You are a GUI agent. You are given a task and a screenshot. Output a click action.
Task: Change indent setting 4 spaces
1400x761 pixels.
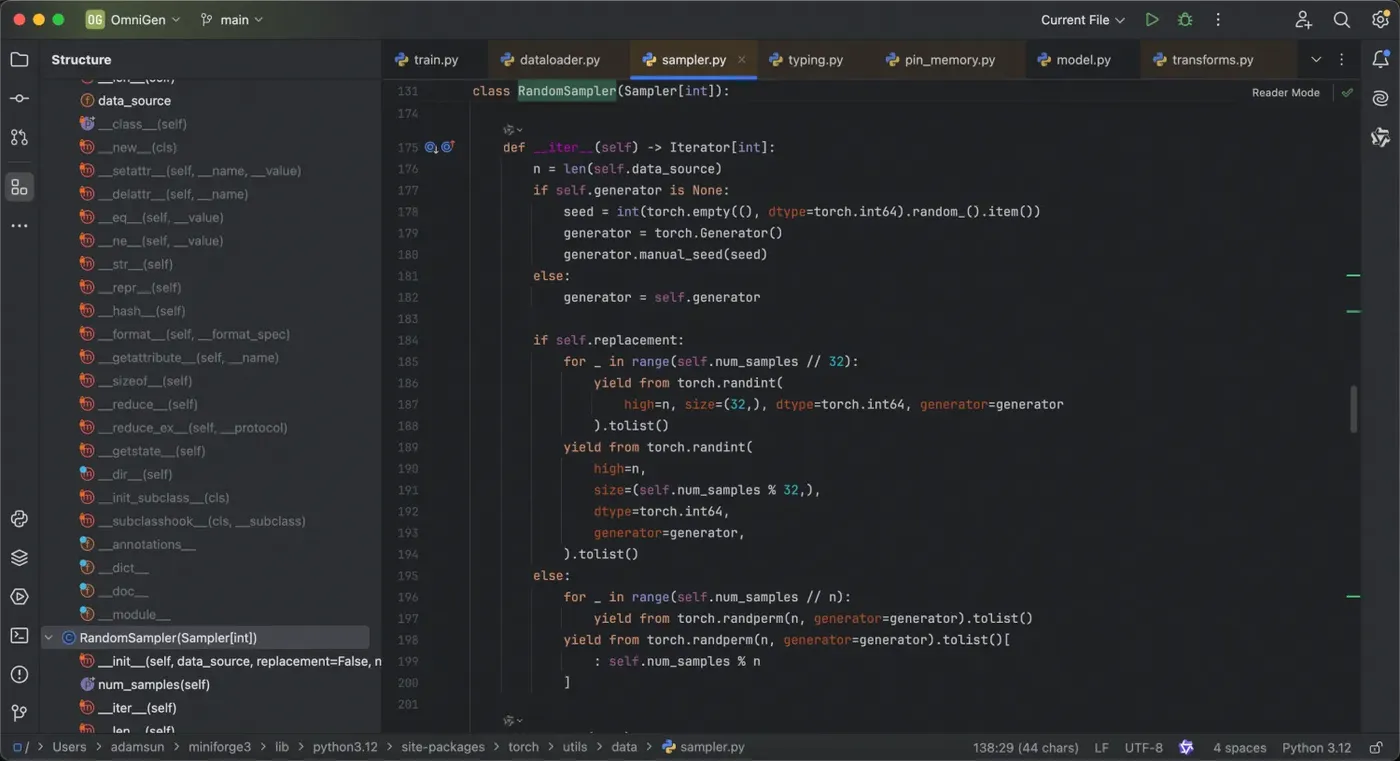coord(1239,747)
